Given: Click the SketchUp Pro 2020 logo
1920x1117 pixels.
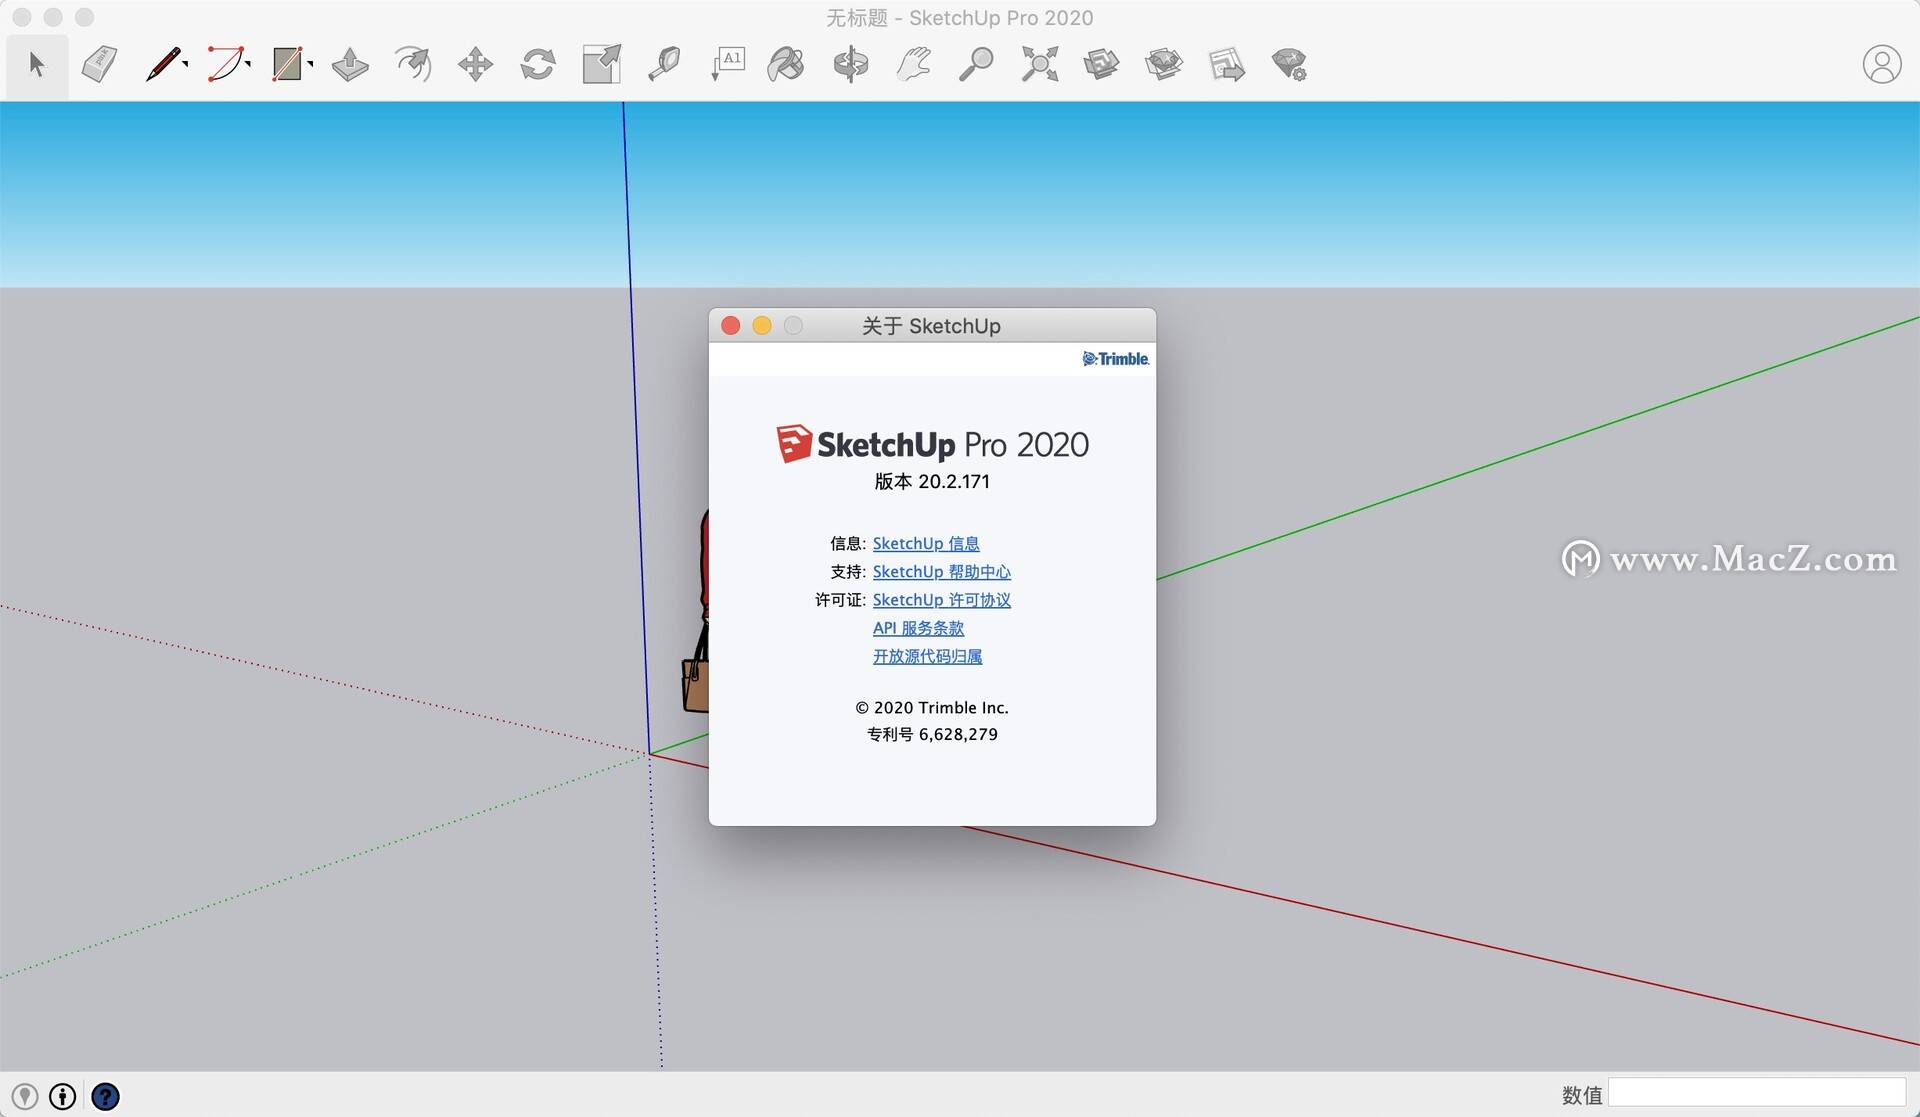Looking at the screenshot, I should click(932, 444).
